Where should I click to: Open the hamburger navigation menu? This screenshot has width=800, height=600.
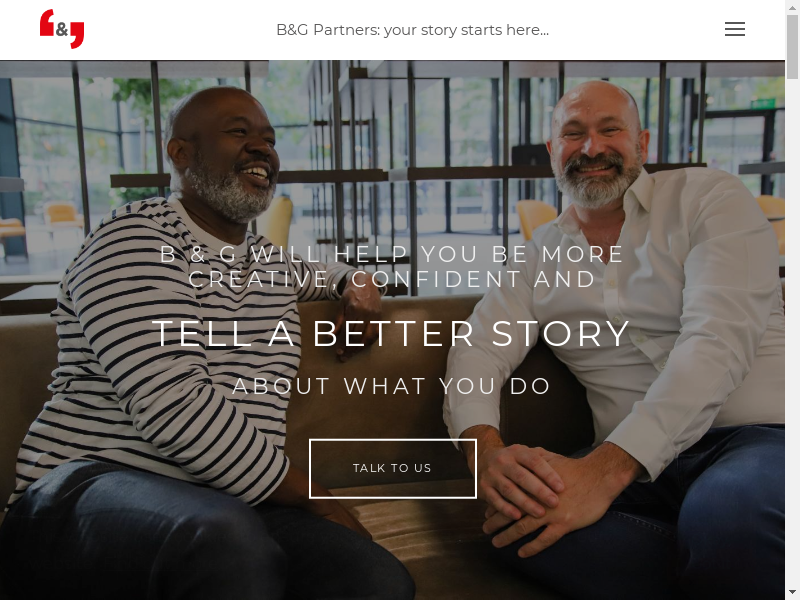point(735,29)
